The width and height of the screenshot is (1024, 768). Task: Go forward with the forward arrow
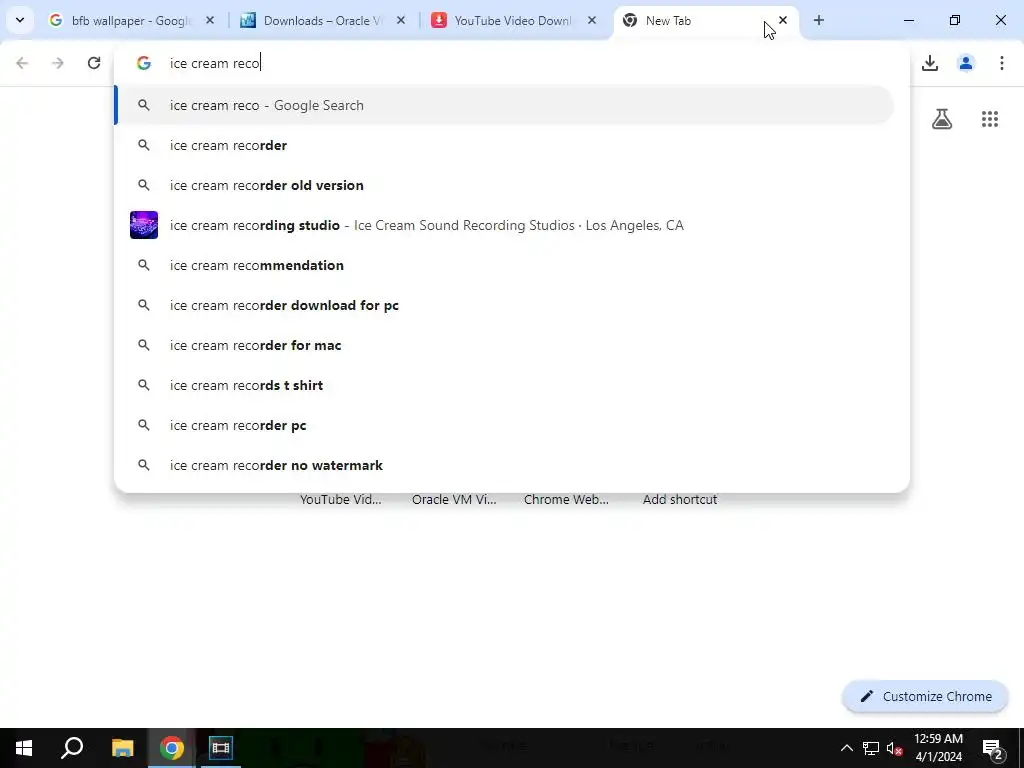(x=58, y=63)
